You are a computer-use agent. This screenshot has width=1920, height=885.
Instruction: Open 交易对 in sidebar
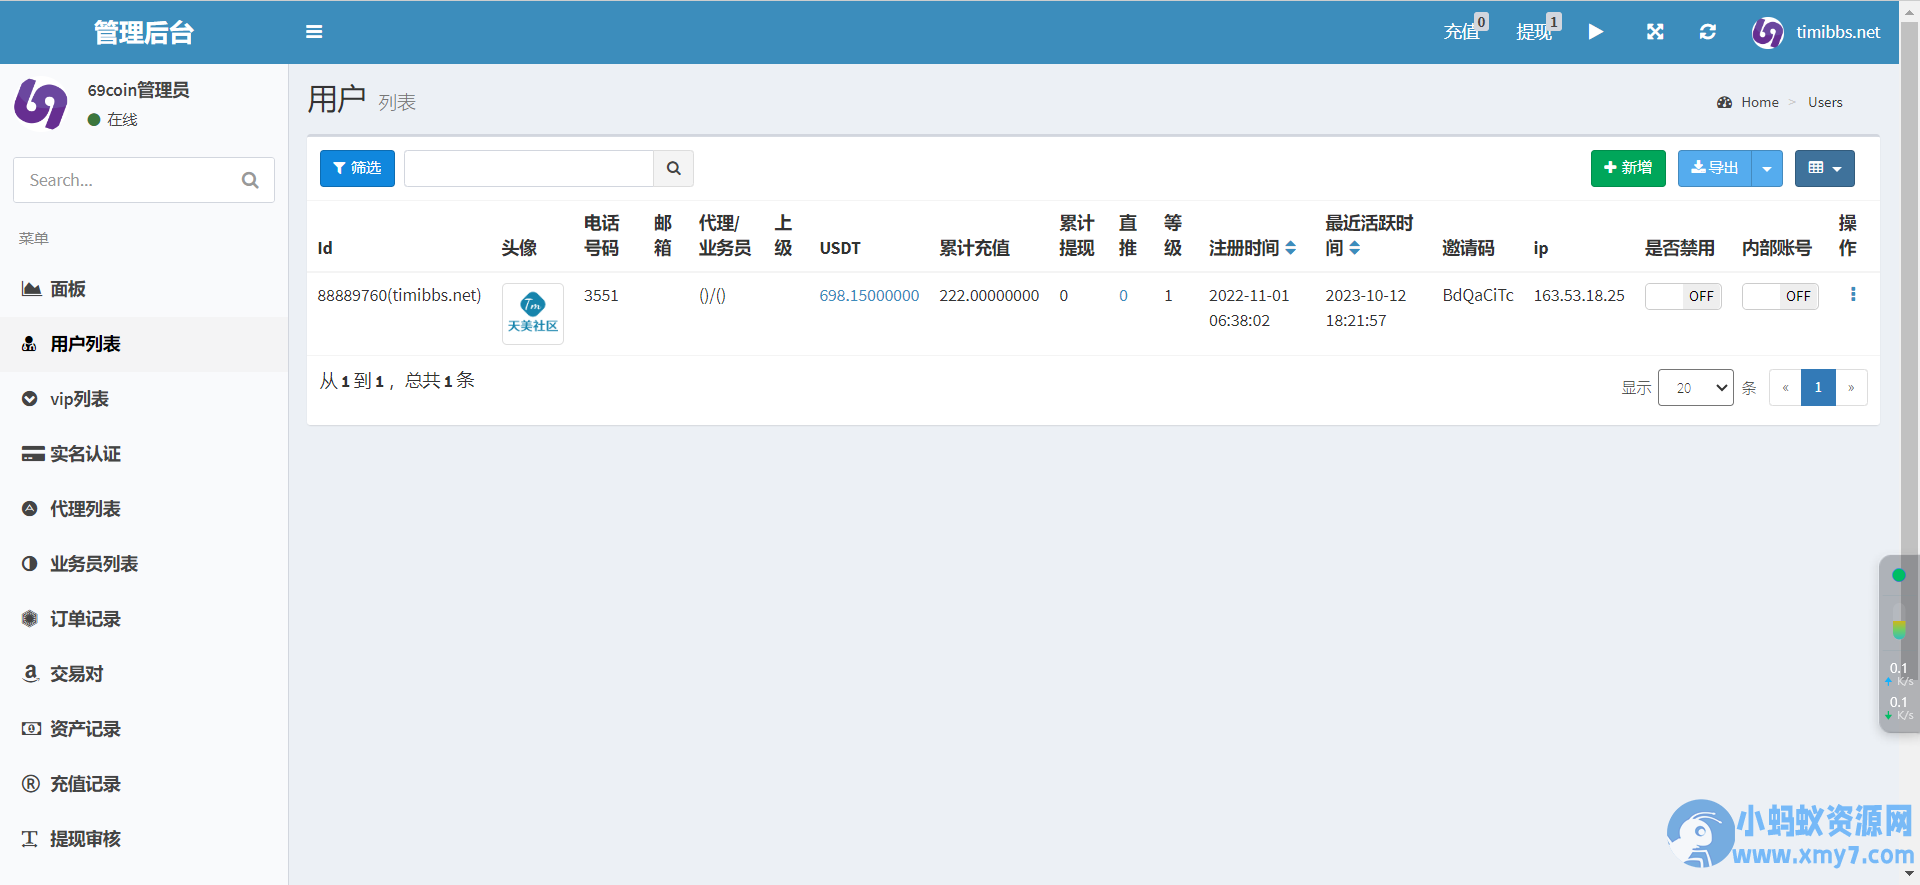(x=144, y=674)
